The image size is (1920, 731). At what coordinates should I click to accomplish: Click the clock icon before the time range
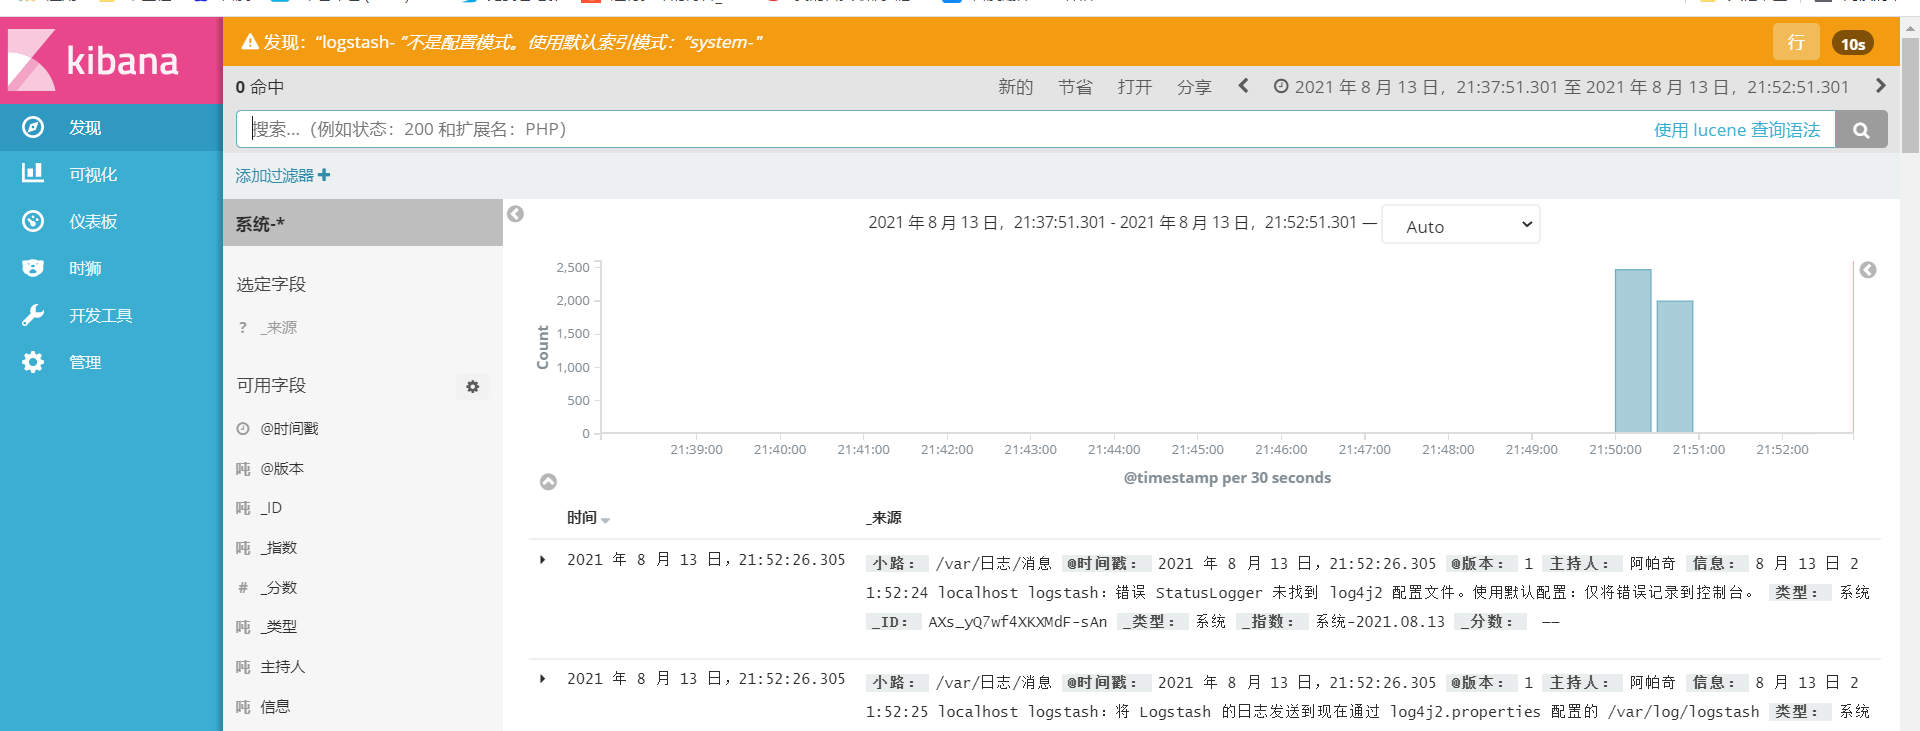[1280, 87]
